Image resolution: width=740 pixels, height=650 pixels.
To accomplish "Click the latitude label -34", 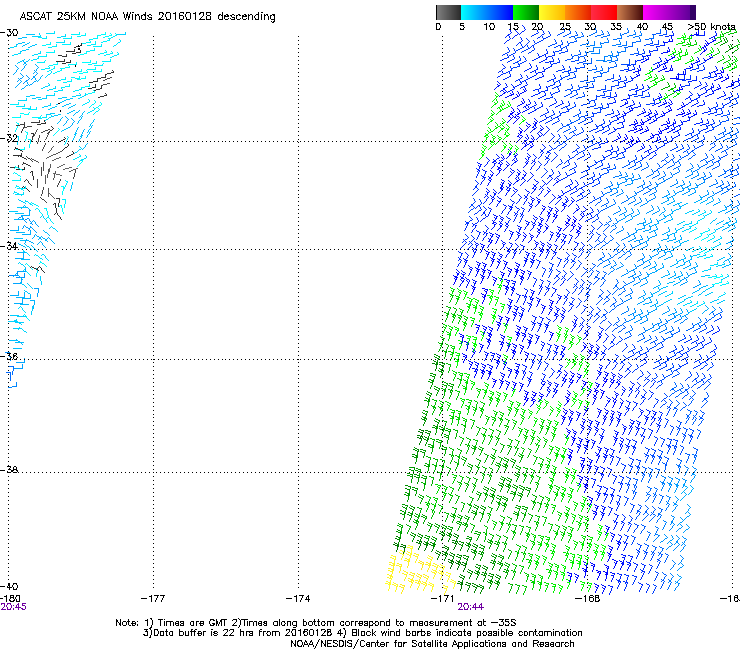I will pos(9,246).
